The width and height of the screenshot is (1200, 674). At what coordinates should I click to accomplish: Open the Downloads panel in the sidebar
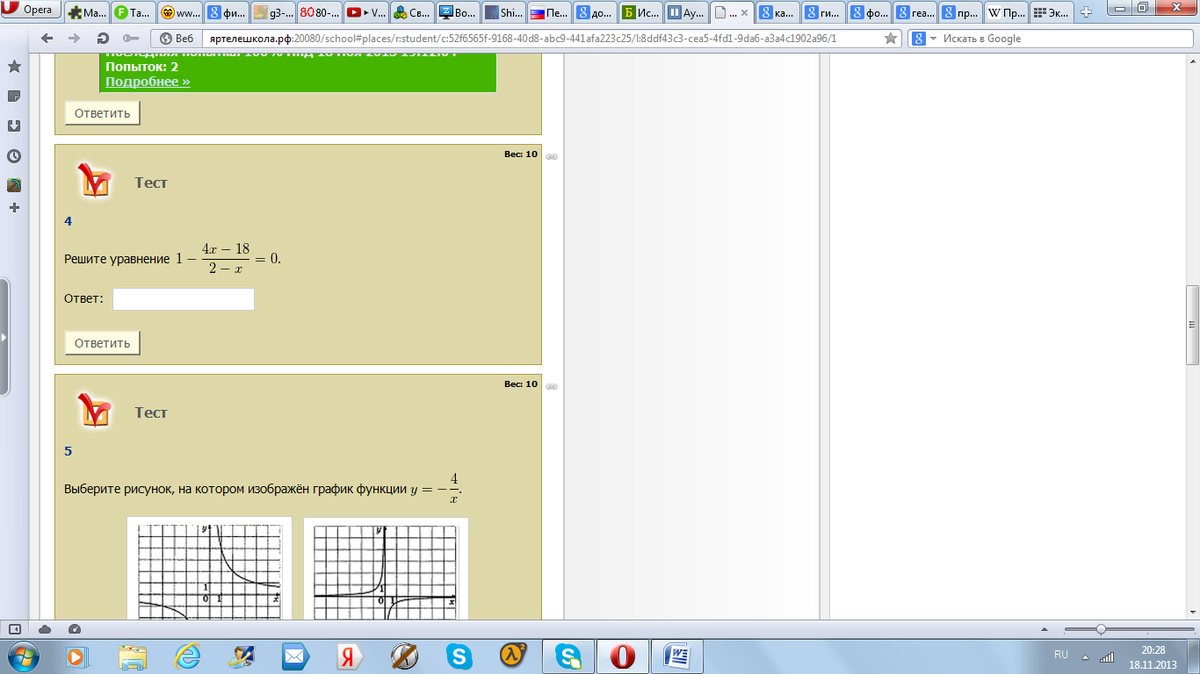click(14, 127)
